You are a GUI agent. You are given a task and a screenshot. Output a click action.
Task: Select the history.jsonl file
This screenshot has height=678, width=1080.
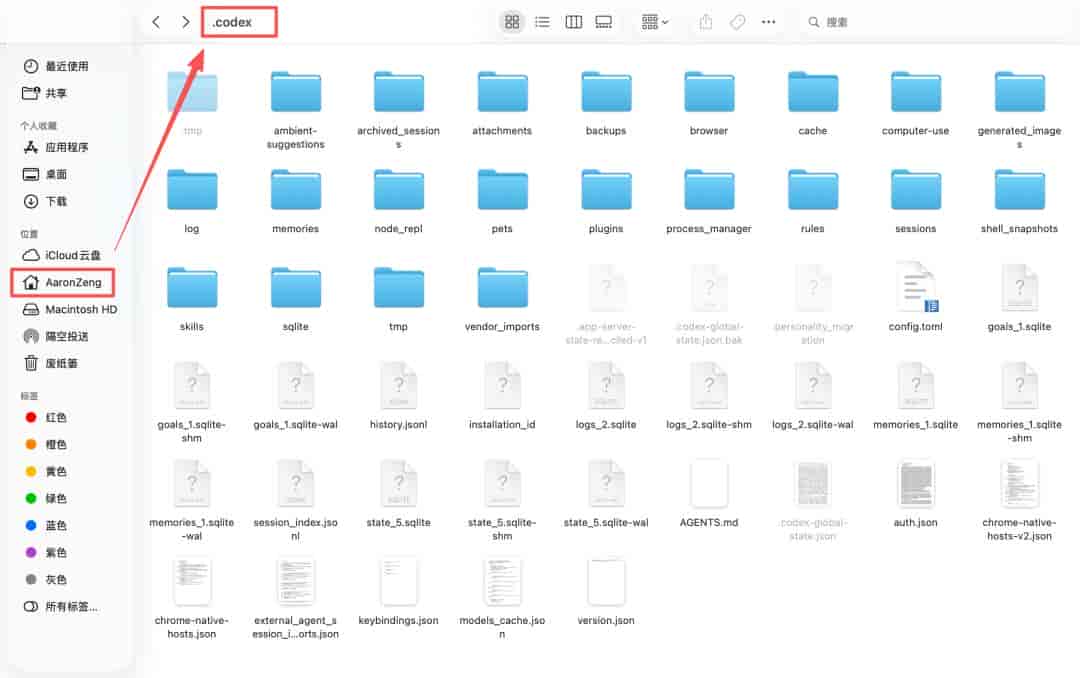[x=399, y=396]
